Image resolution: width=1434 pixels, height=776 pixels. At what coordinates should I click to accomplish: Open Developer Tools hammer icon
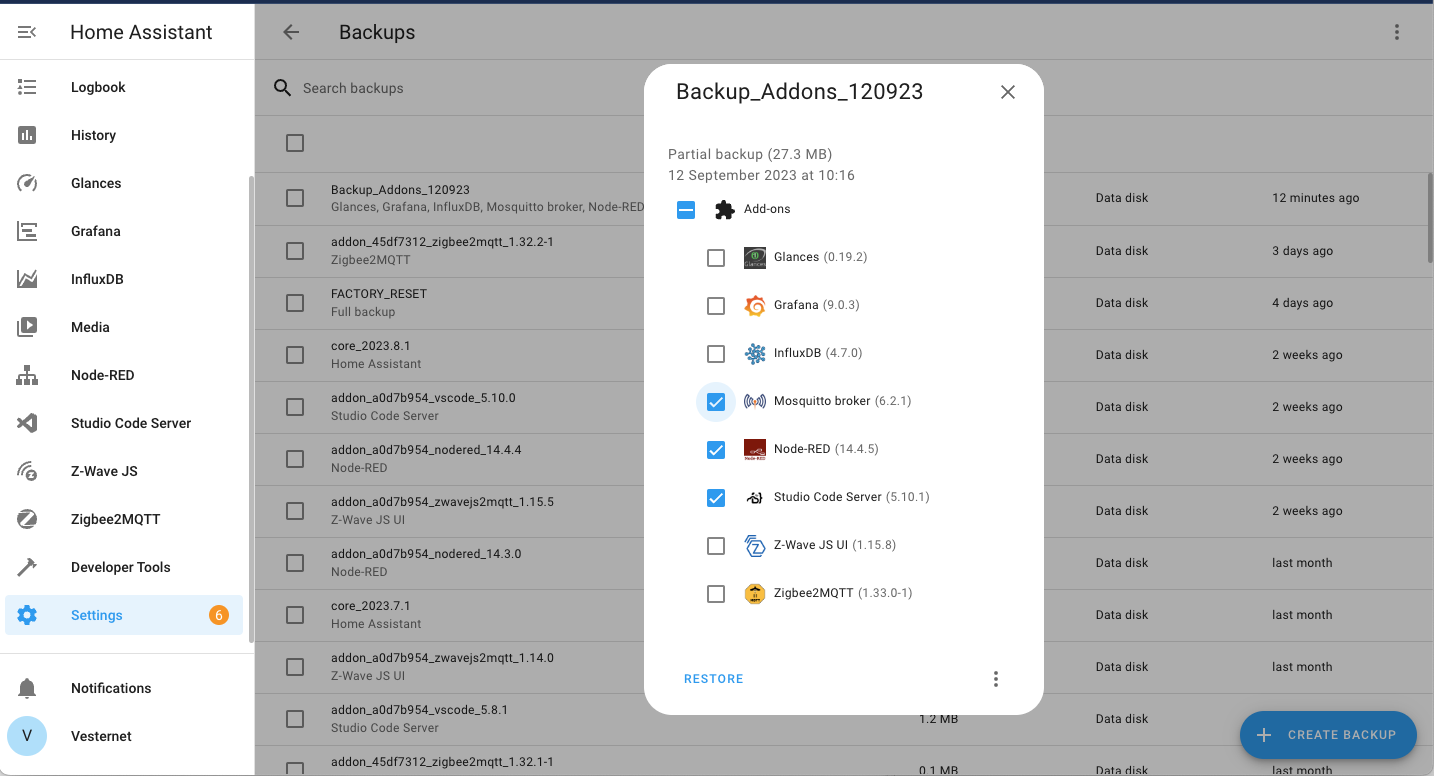click(27, 567)
